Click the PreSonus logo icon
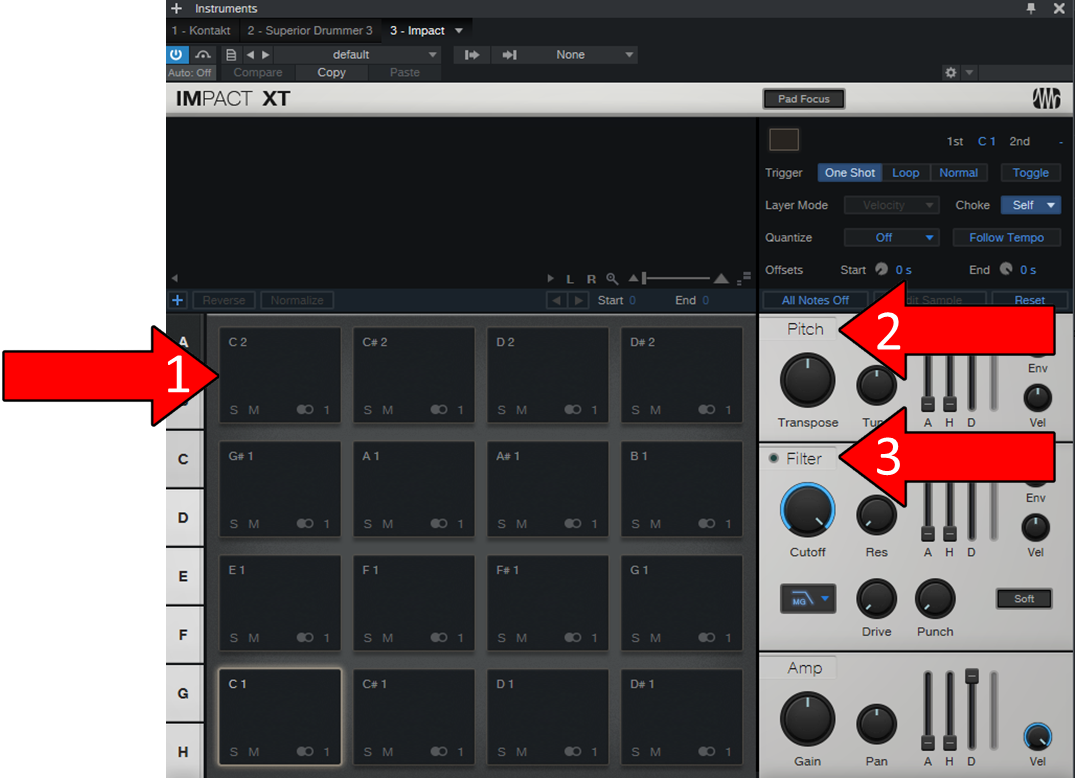The height and width of the screenshot is (778, 1075). [1046, 99]
